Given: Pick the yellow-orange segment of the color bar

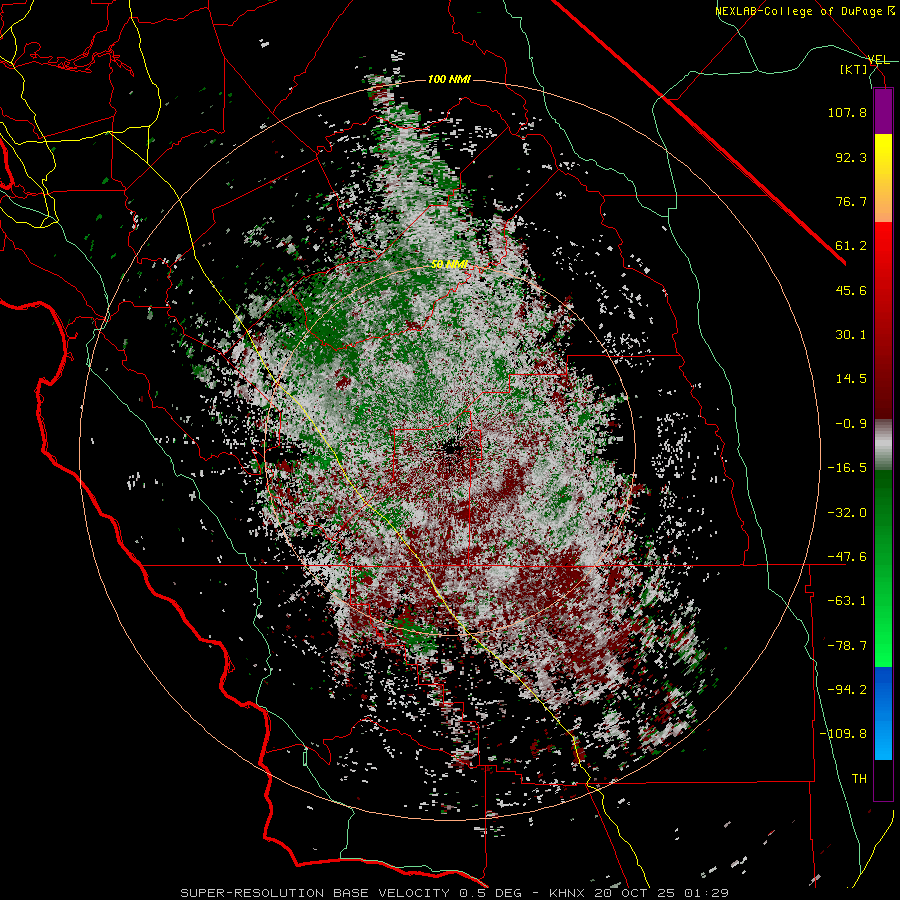Looking at the screenshot, I should coord(883,178).
